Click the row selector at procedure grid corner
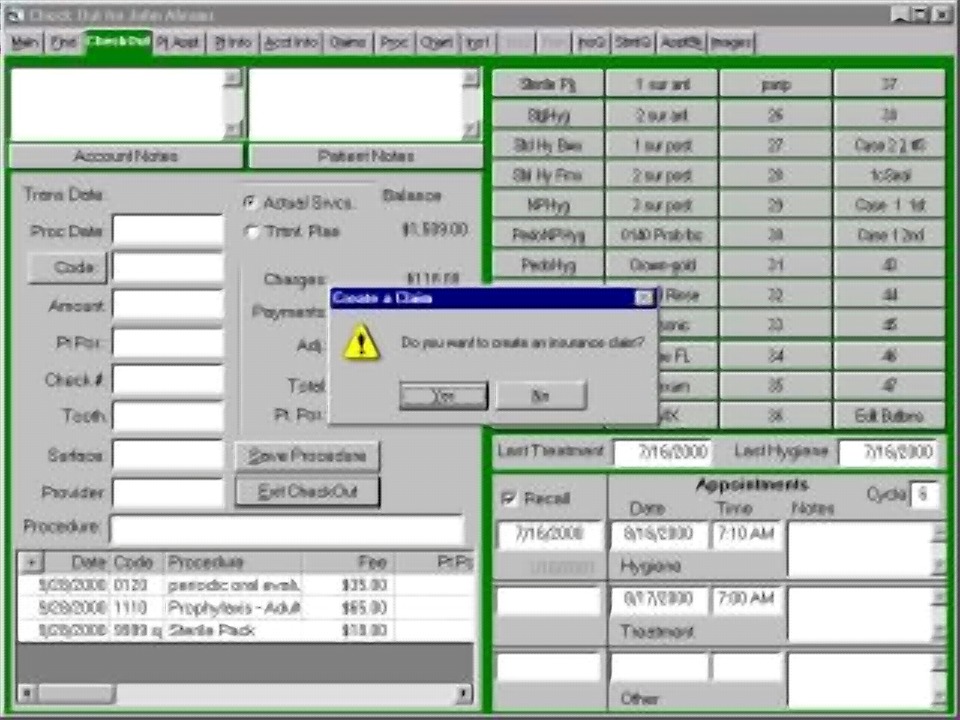The height and width of the screenshot is (720, 960). pos(31,562)
